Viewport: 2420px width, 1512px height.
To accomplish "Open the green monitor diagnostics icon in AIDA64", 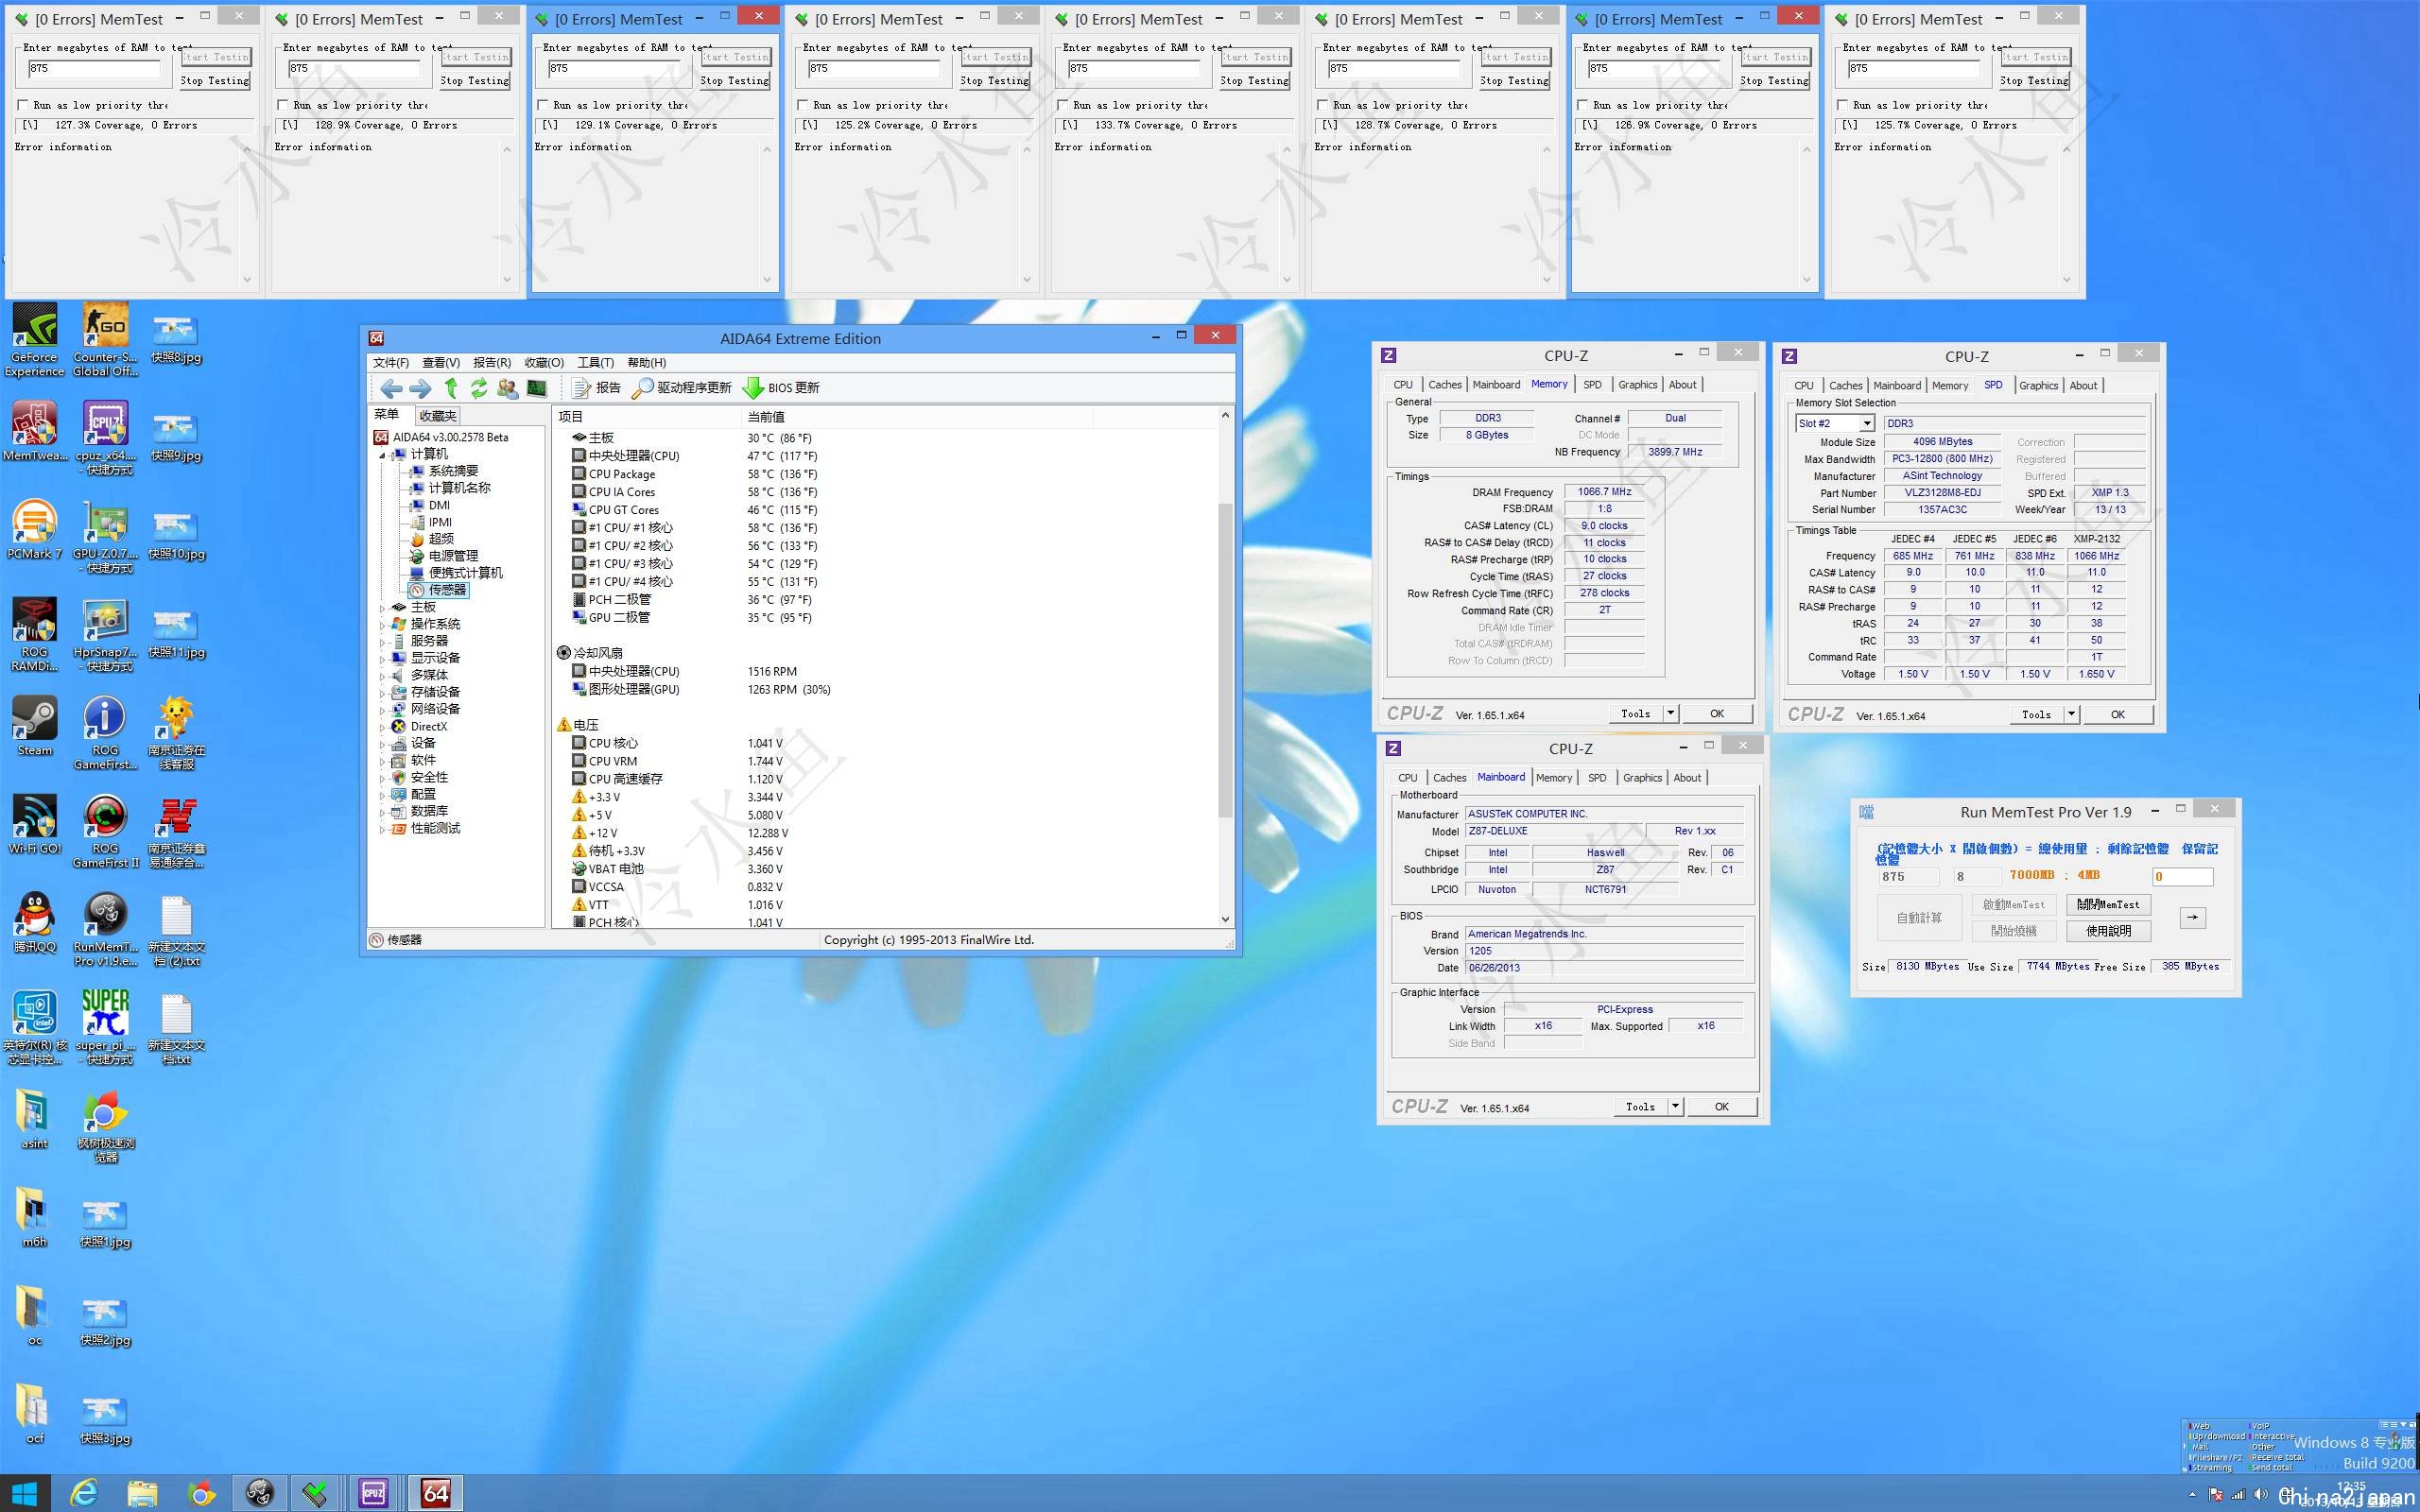I will coord(537,388).
